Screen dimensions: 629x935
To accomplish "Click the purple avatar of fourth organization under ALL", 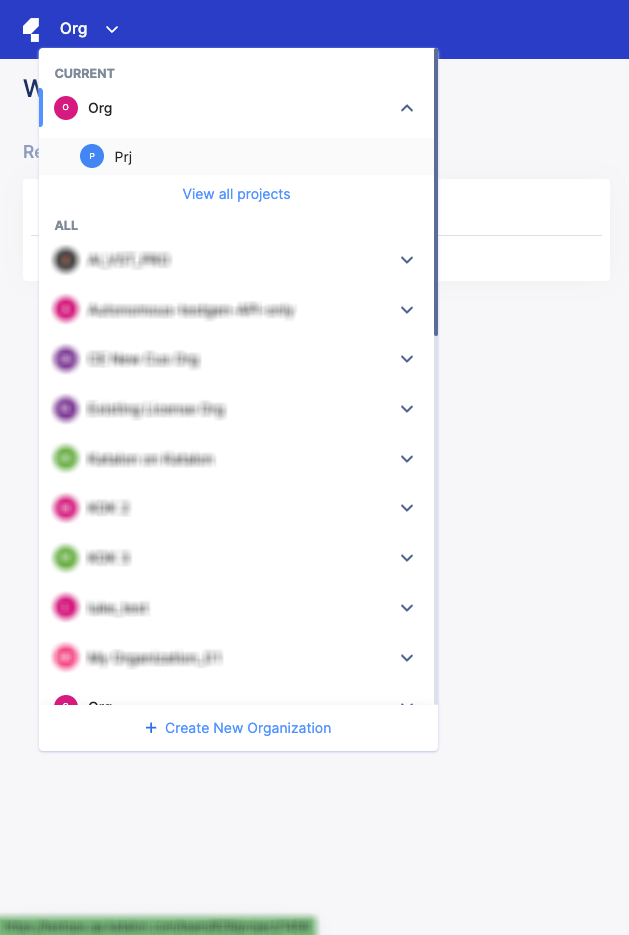I will pos(66,409).
